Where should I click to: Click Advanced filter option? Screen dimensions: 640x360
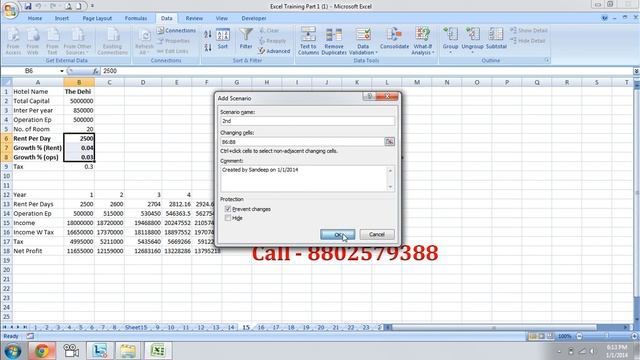click(x=274, y=51)
